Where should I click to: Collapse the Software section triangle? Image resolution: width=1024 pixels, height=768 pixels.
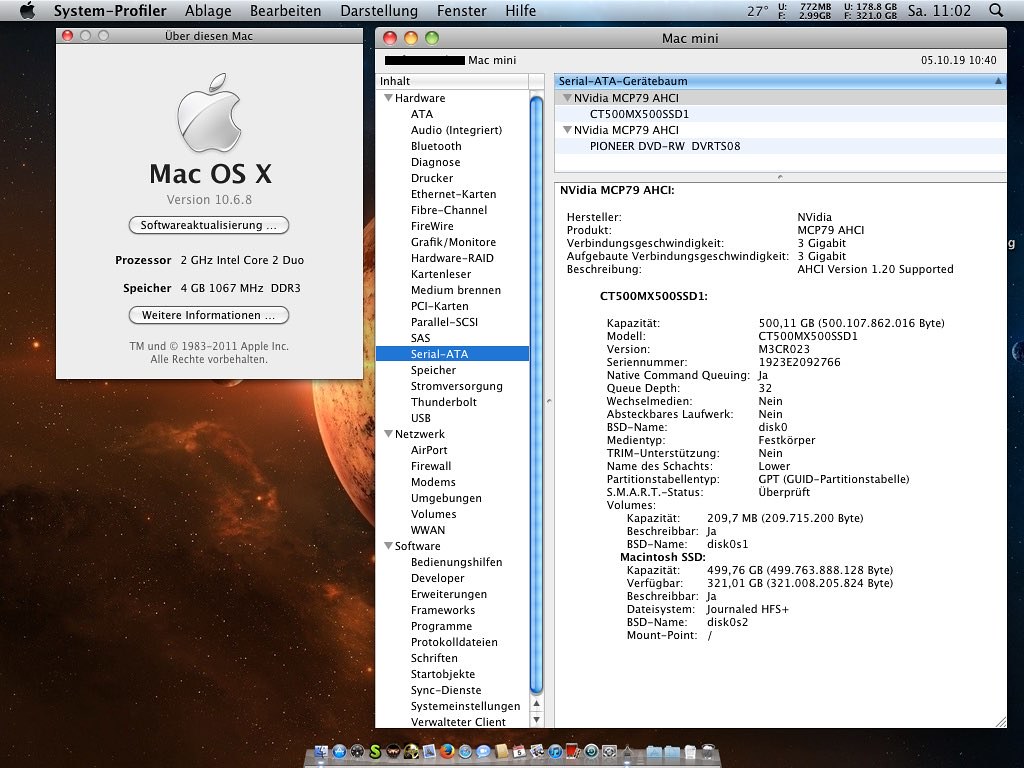[387, 546]
